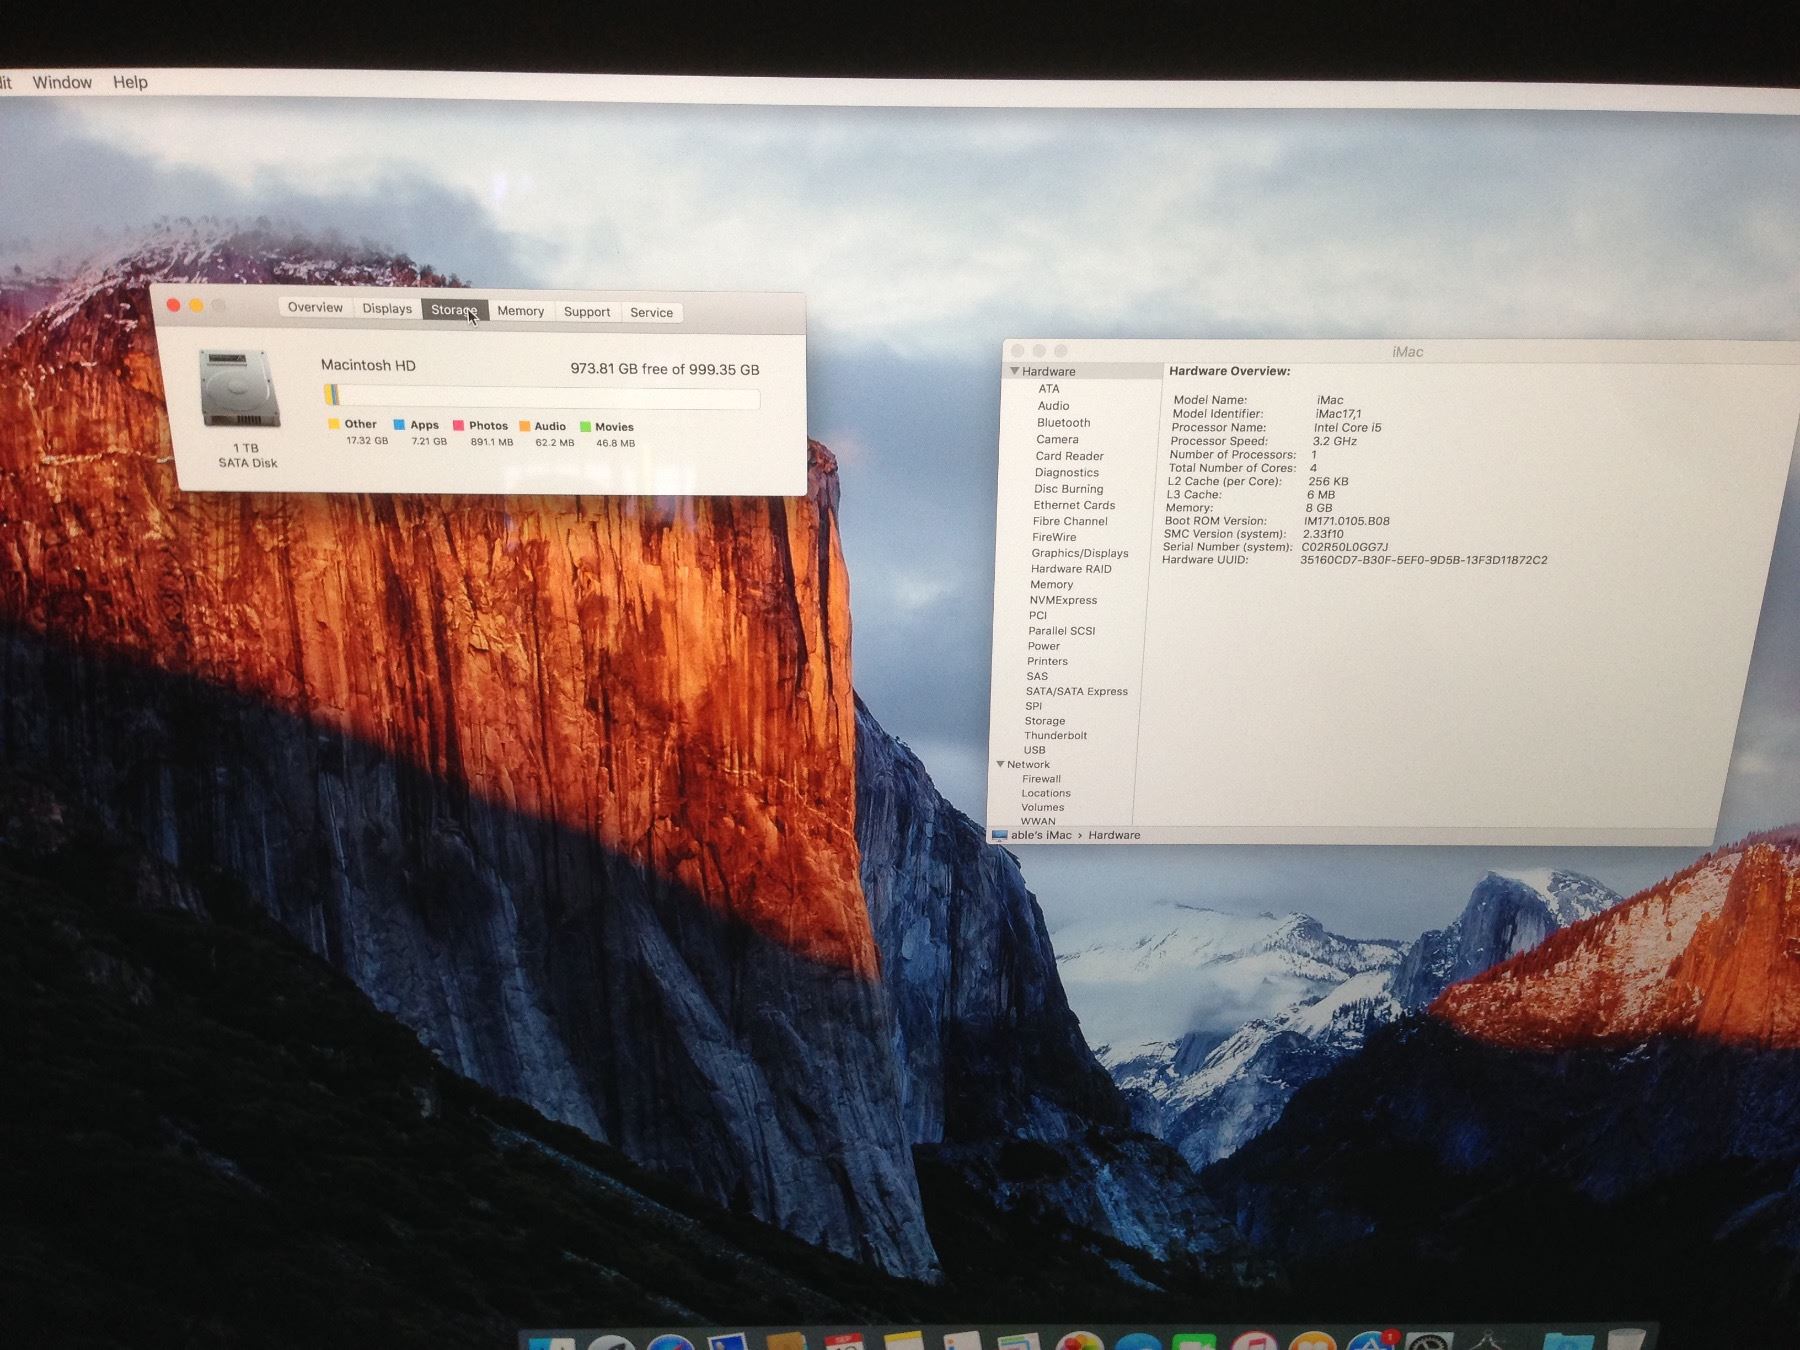1800x1350 pixels.
Task: Open the Window menu
Action: pyautogui.click(x=62, y=82)
